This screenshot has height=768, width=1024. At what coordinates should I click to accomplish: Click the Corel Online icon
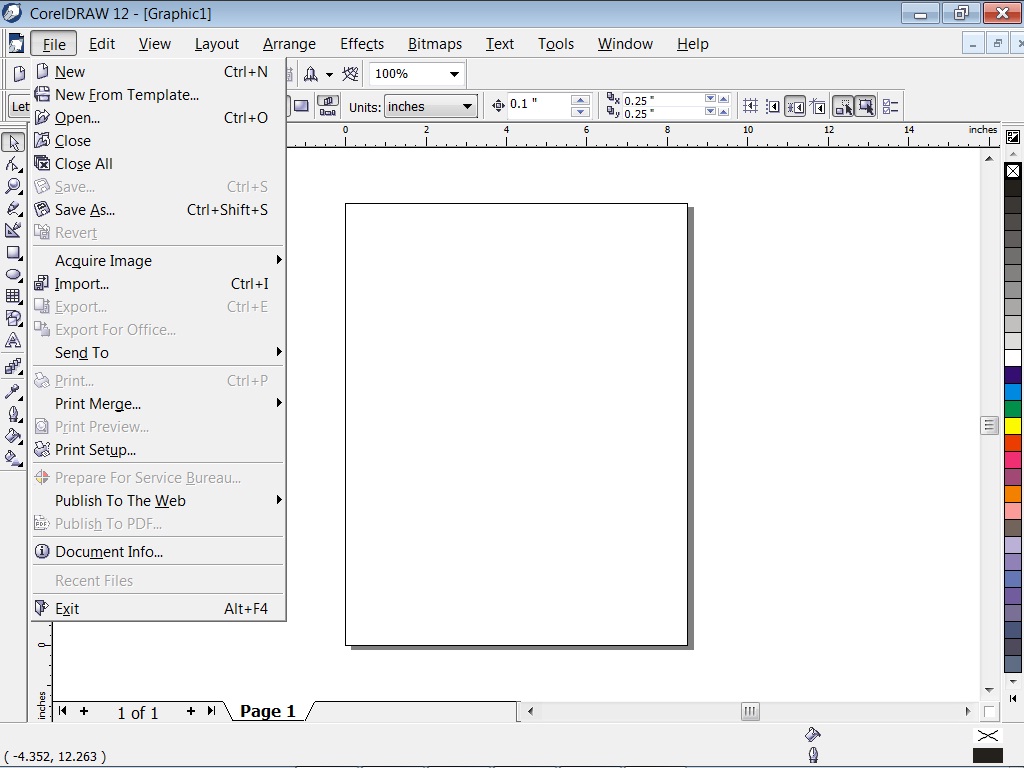click(x=351, y=74)
